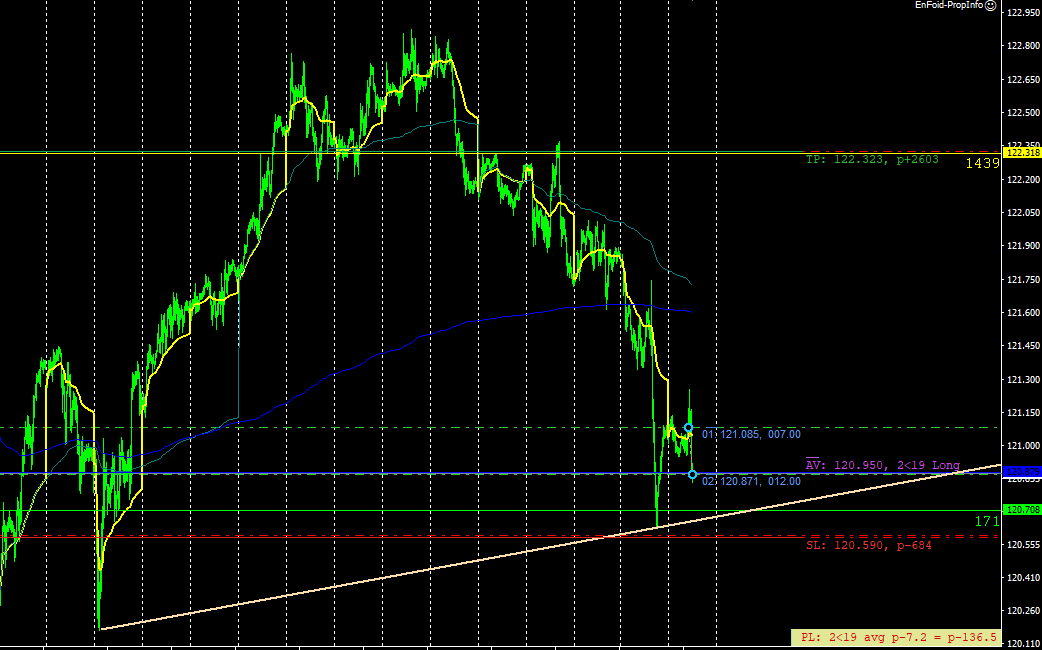Click the blue 120.879 price tag on axis
Viewport: 1042px width, 650px height.
[1022, 472]
